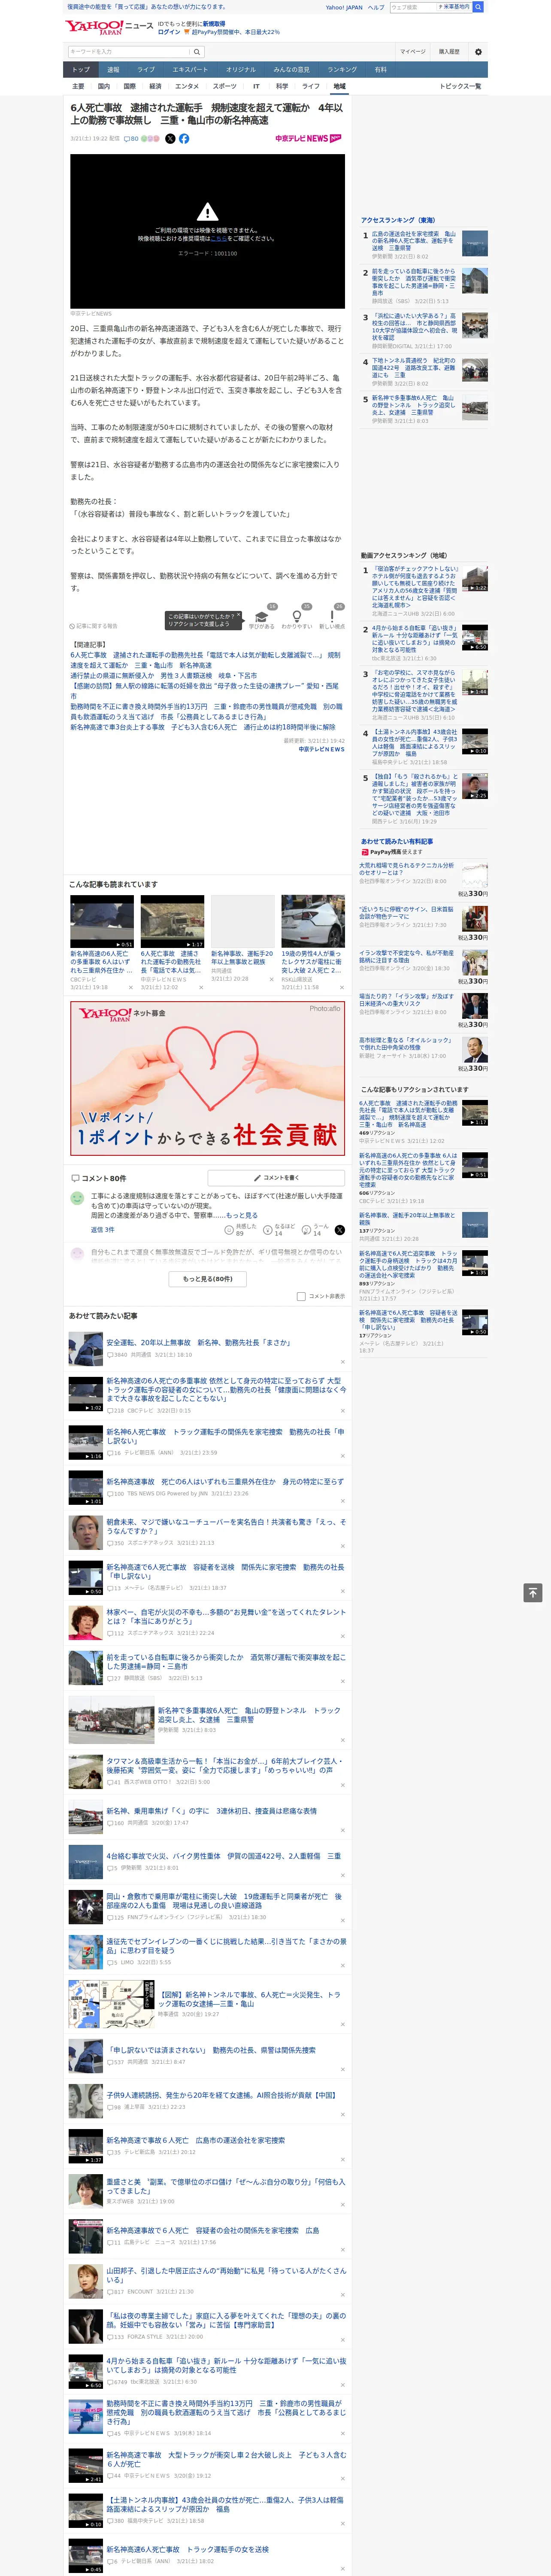Screen dimensions: 551x2576
Task: Open article 台6台絡む事故で火災、バイク男性重体
Action: (x=224, y=1855)
